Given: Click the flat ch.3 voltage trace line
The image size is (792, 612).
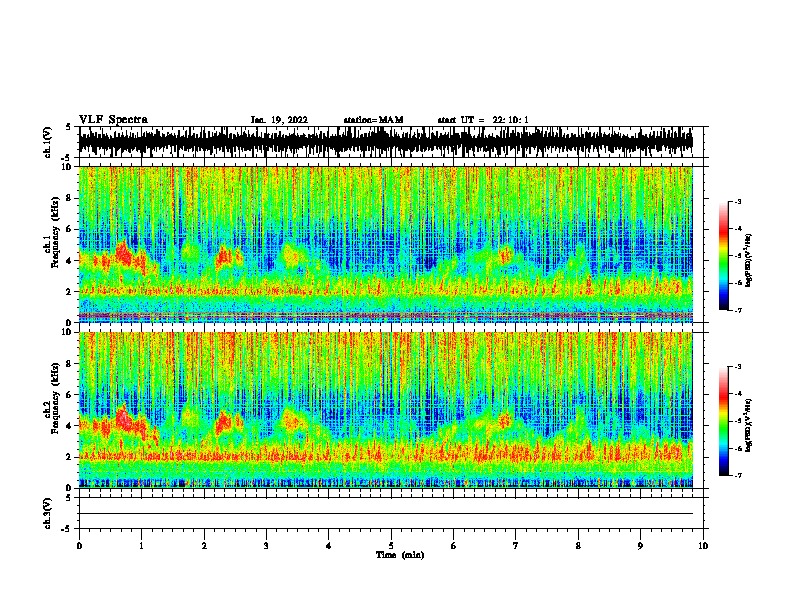Looking at the screenshot, I should pyautogui.click(x=386, y=514).
